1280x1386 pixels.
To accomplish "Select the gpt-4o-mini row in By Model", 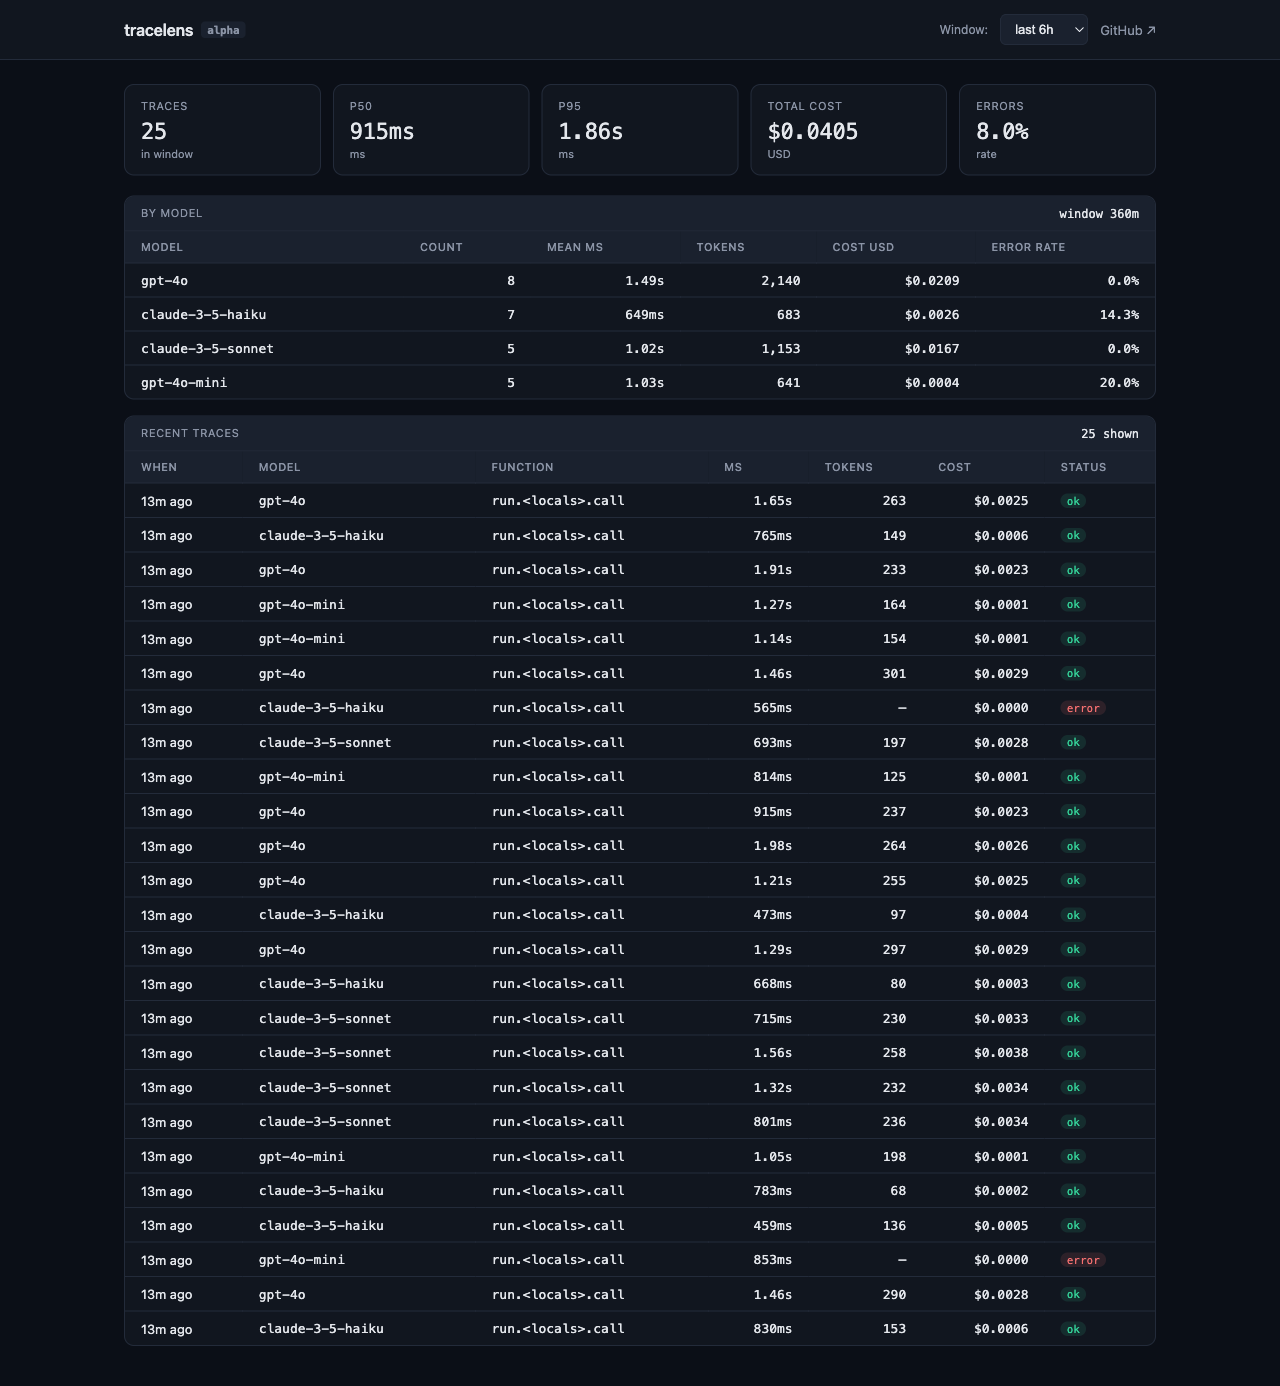I will pyautogui.click(x=640, y=383).
